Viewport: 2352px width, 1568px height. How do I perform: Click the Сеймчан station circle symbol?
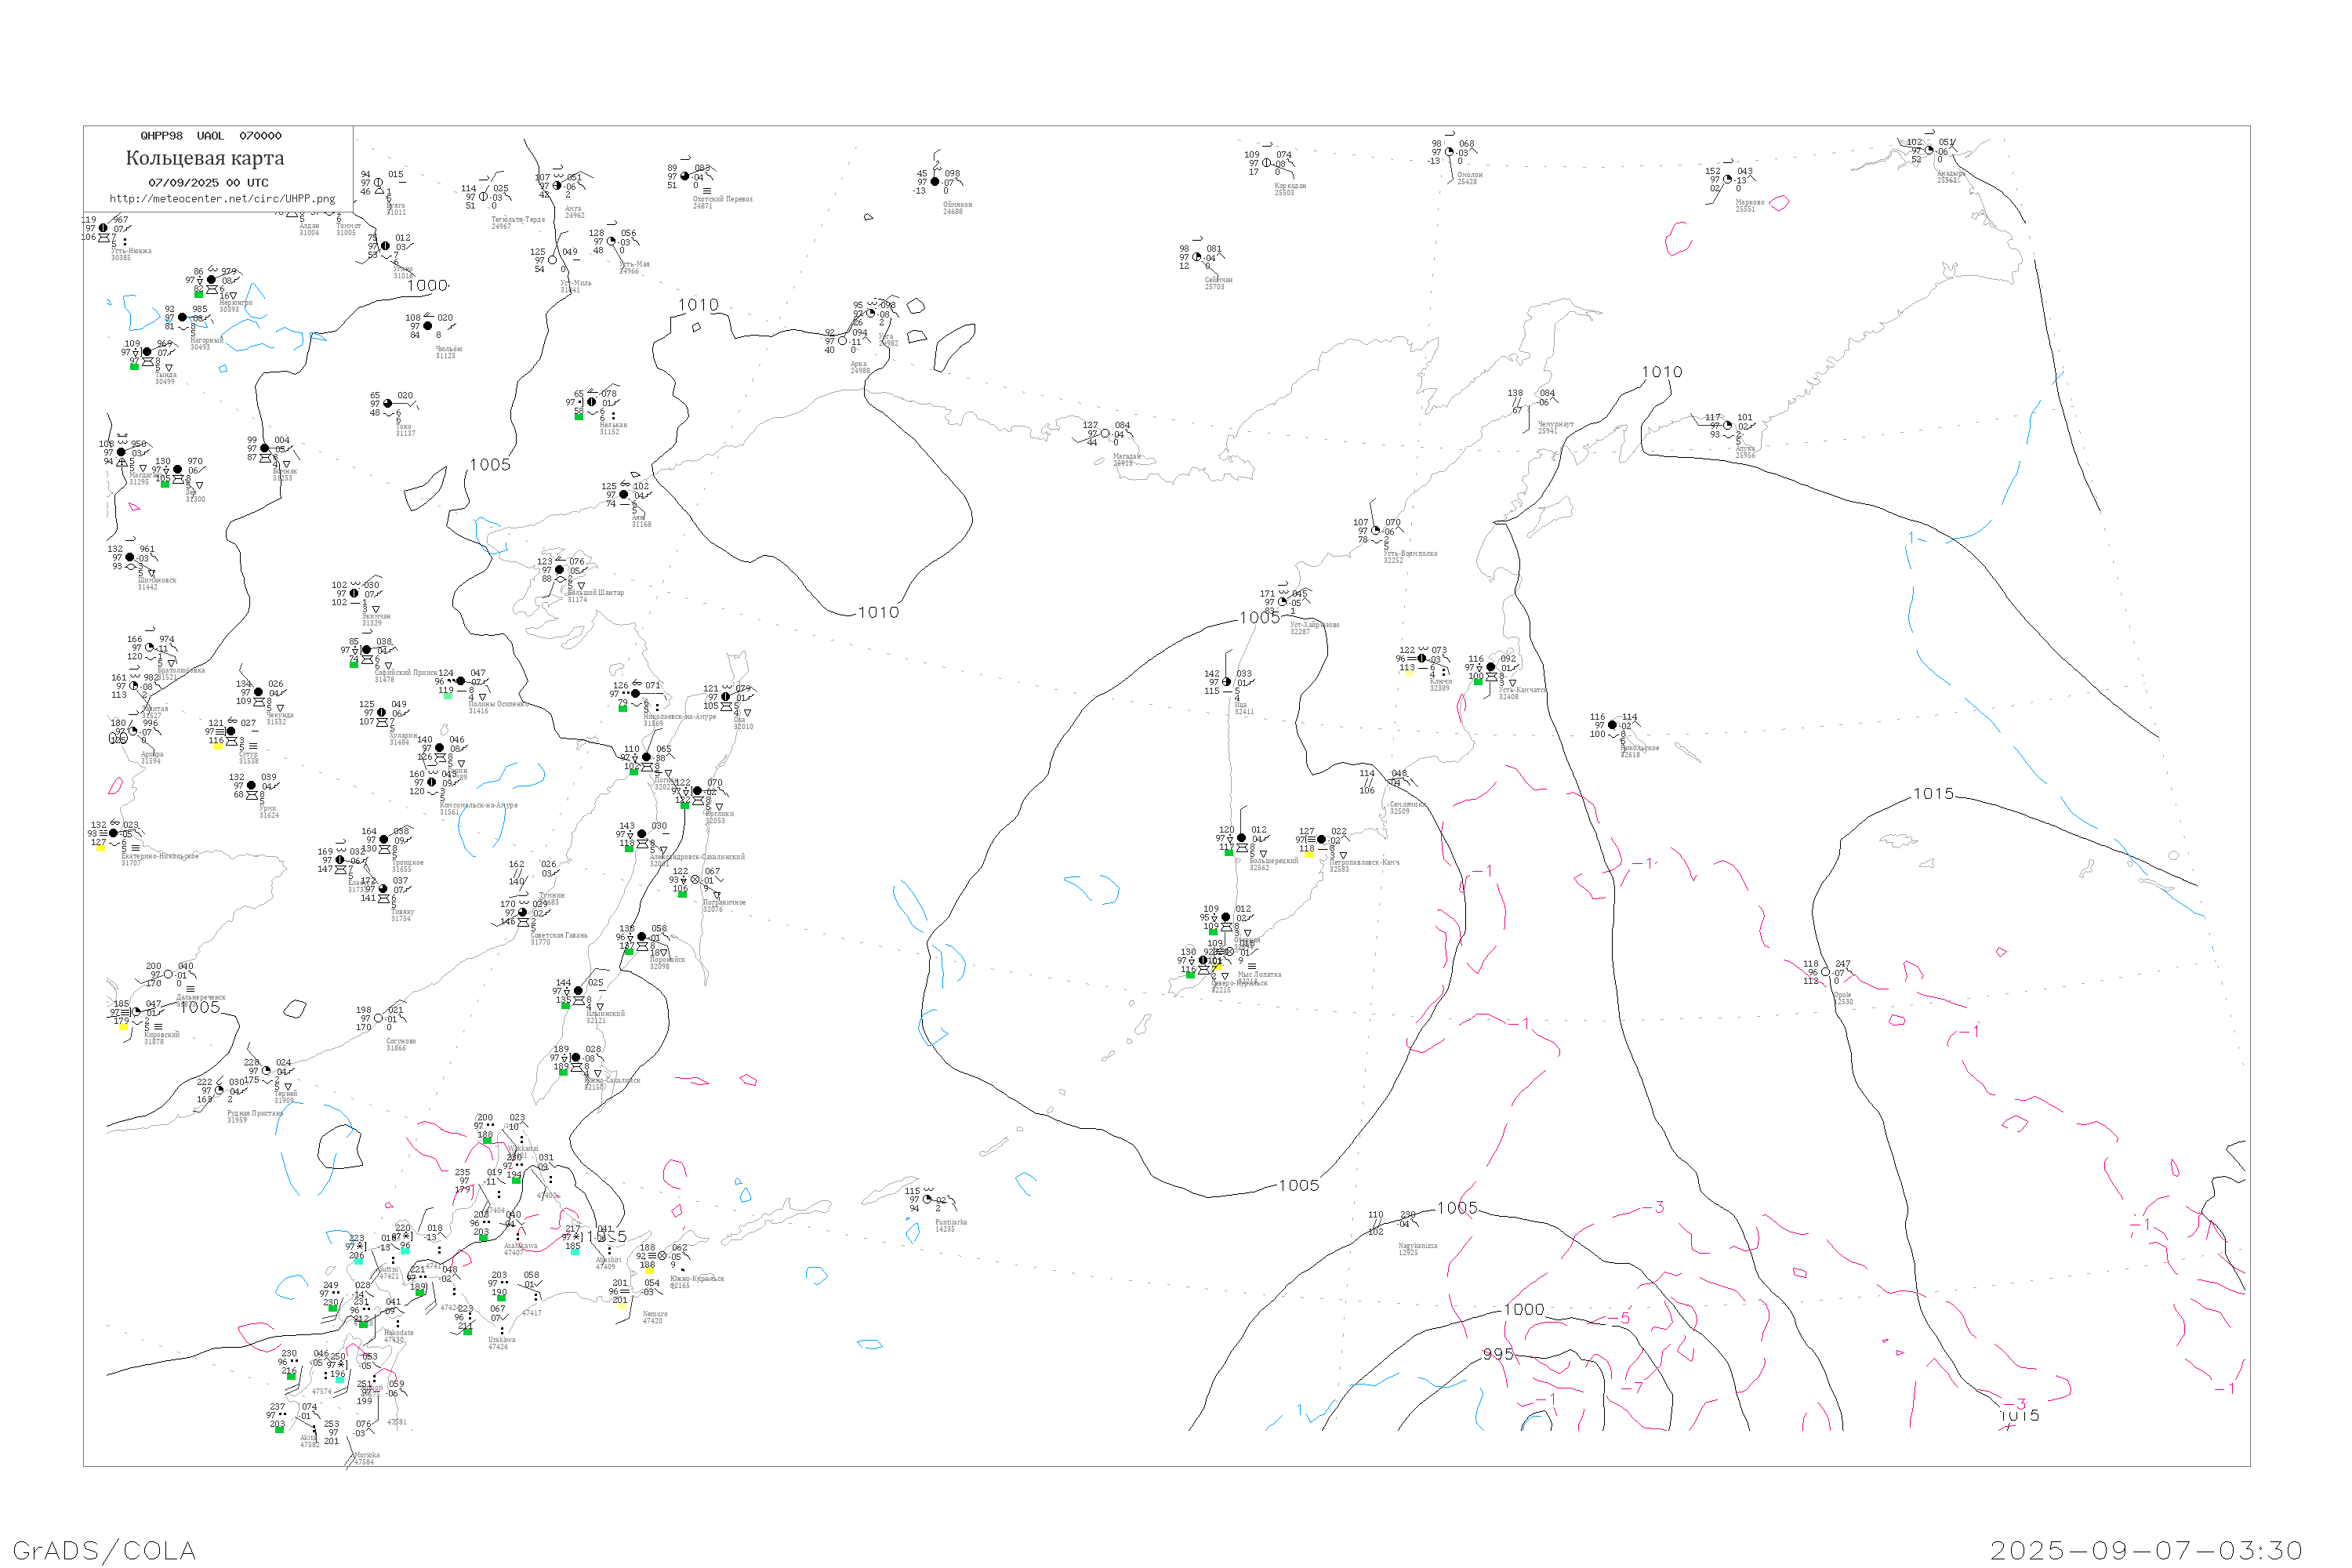pyautogui.click(x=1197, y=257)
